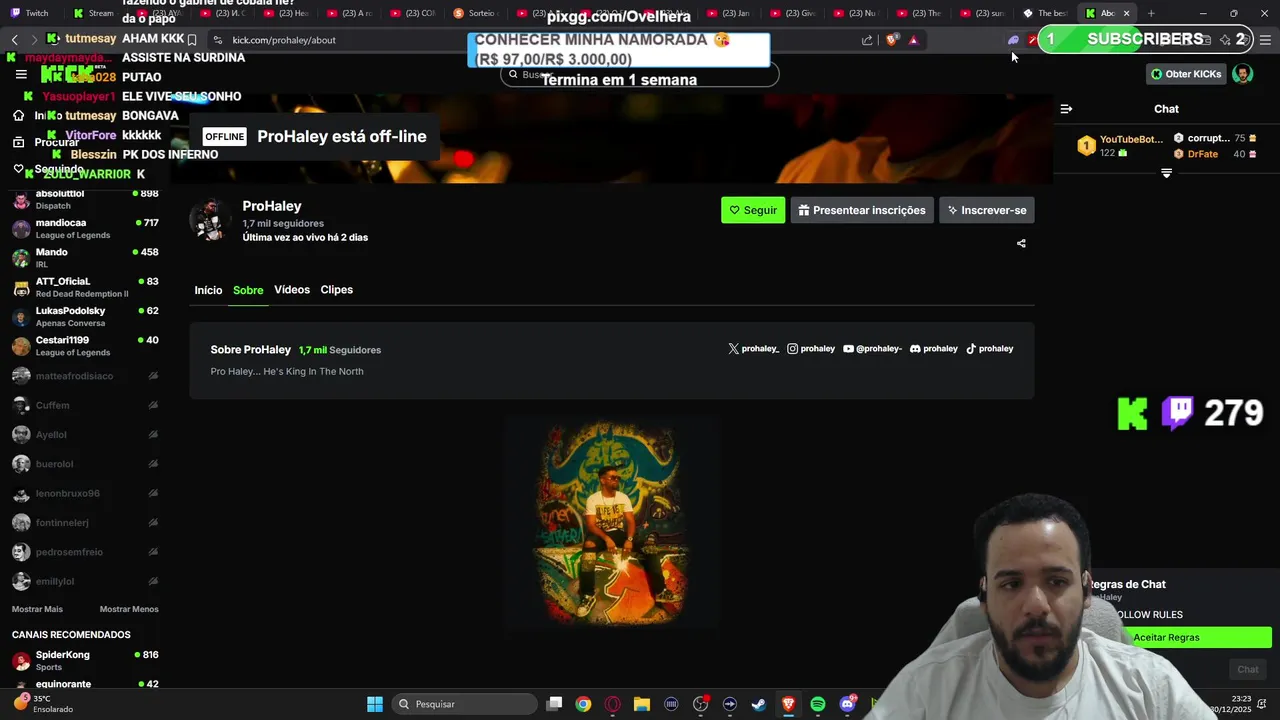Open a new browser tab
This screenshot has height=720, width=1280.
pyautogui.click(x=1151, y=13)
